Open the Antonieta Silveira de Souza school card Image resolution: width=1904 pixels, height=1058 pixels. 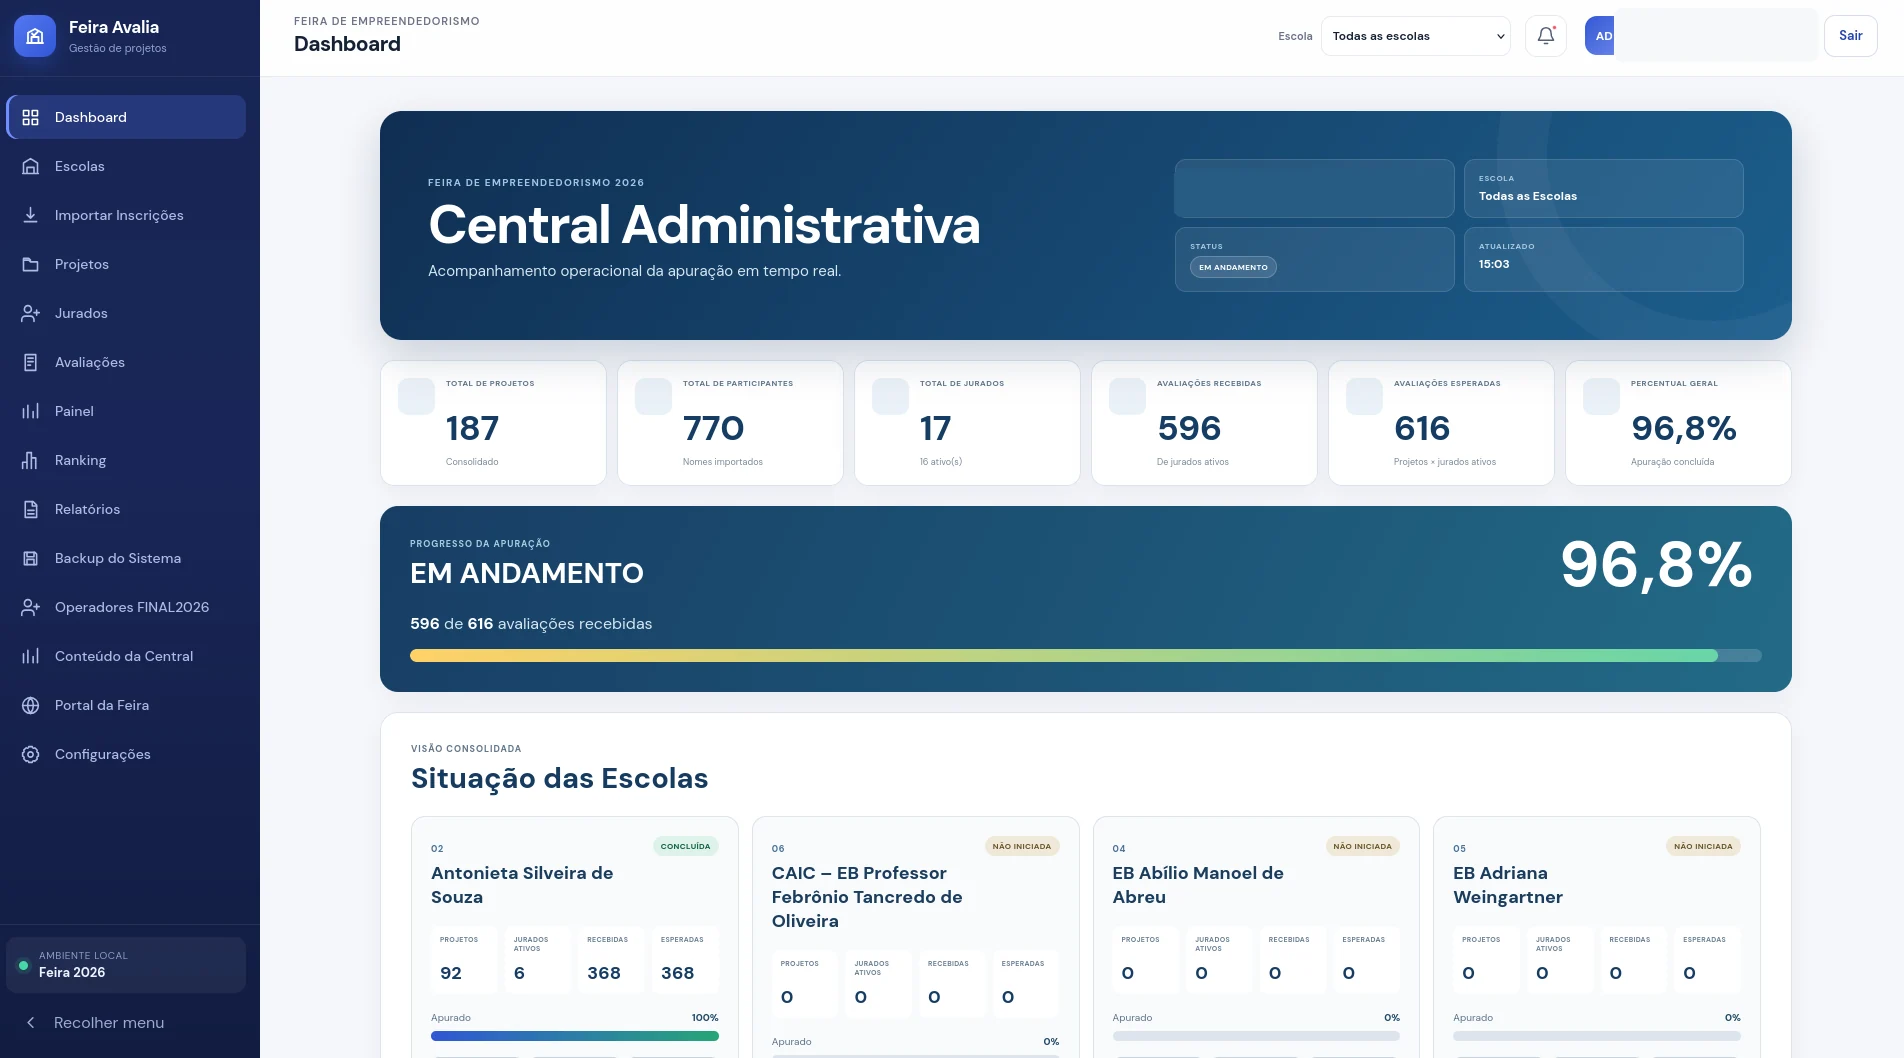click(x=575, y=937)
